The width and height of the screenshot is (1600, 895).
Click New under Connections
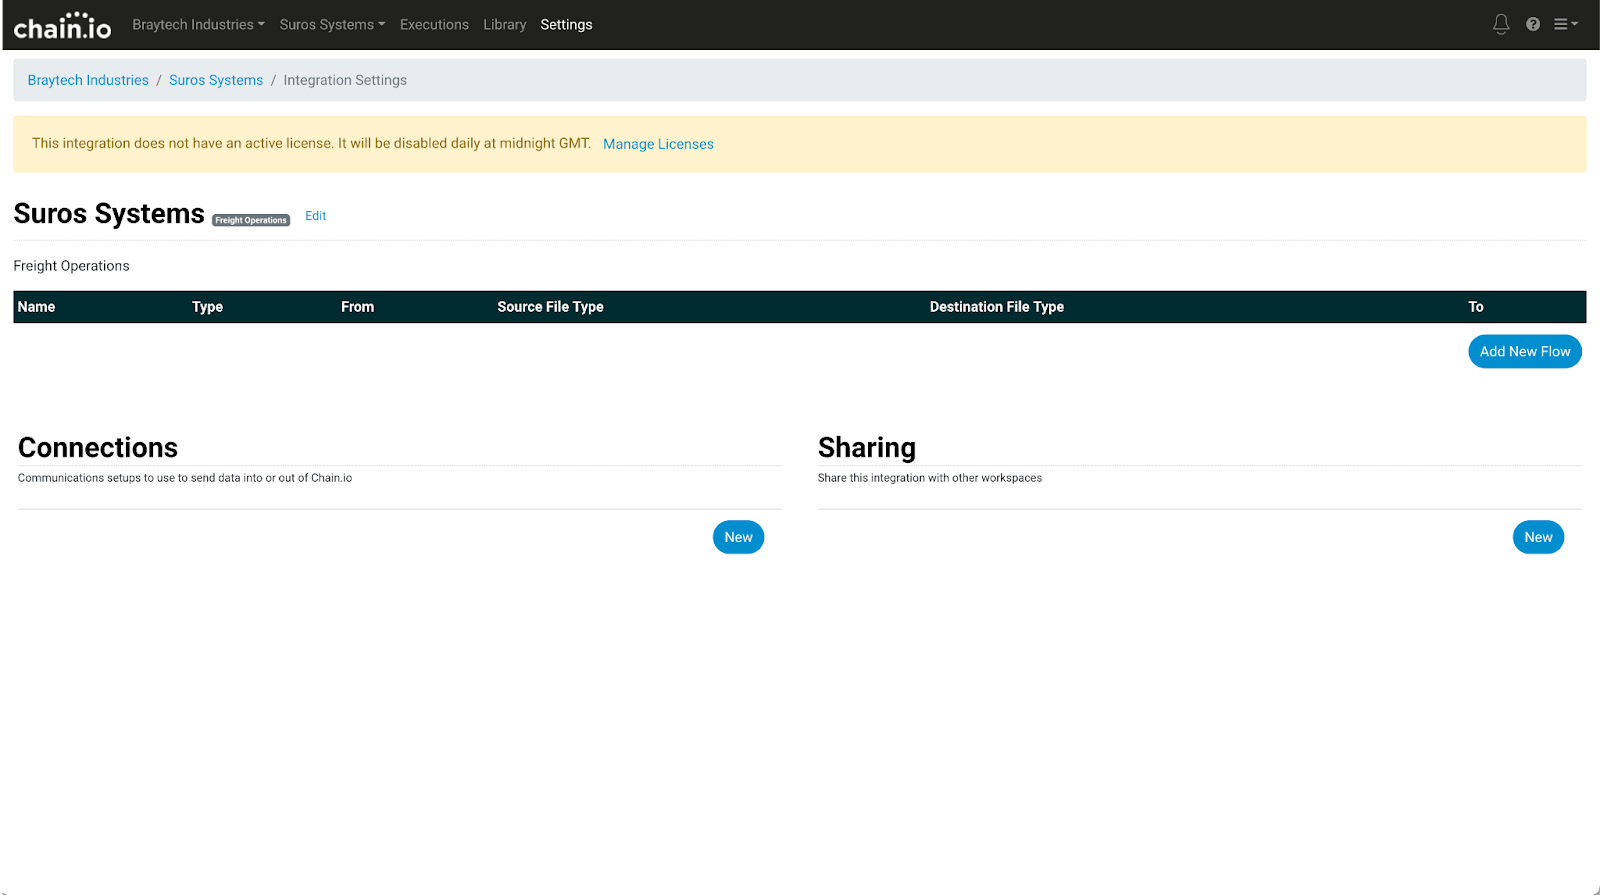(x=738, y=537)
